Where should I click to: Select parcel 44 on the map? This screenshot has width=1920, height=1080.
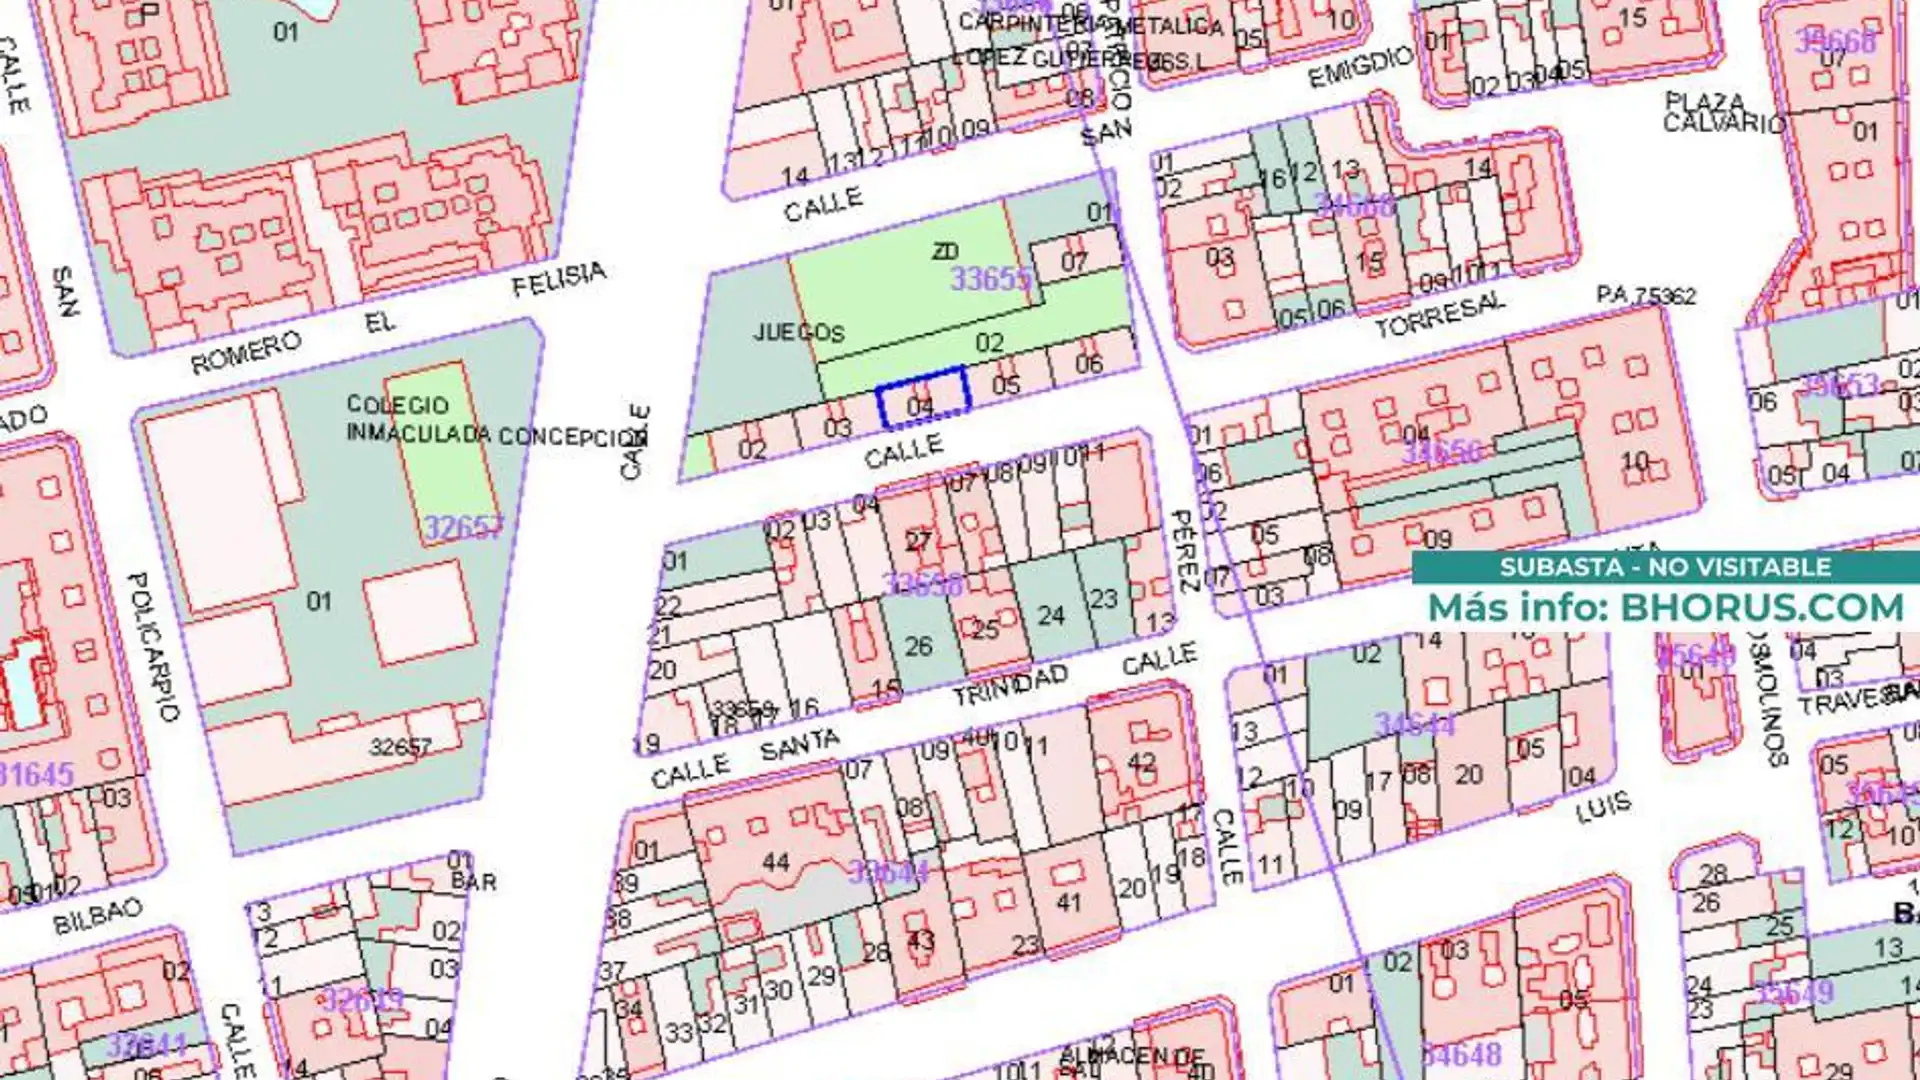coord(775,862)
